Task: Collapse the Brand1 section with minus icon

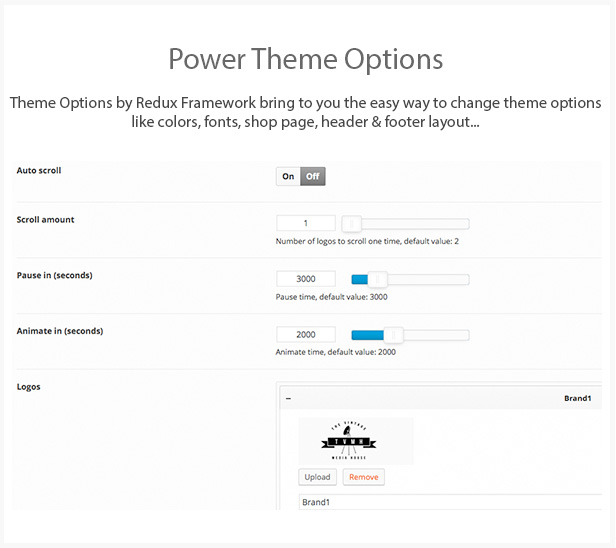Action: coord(288,399)
